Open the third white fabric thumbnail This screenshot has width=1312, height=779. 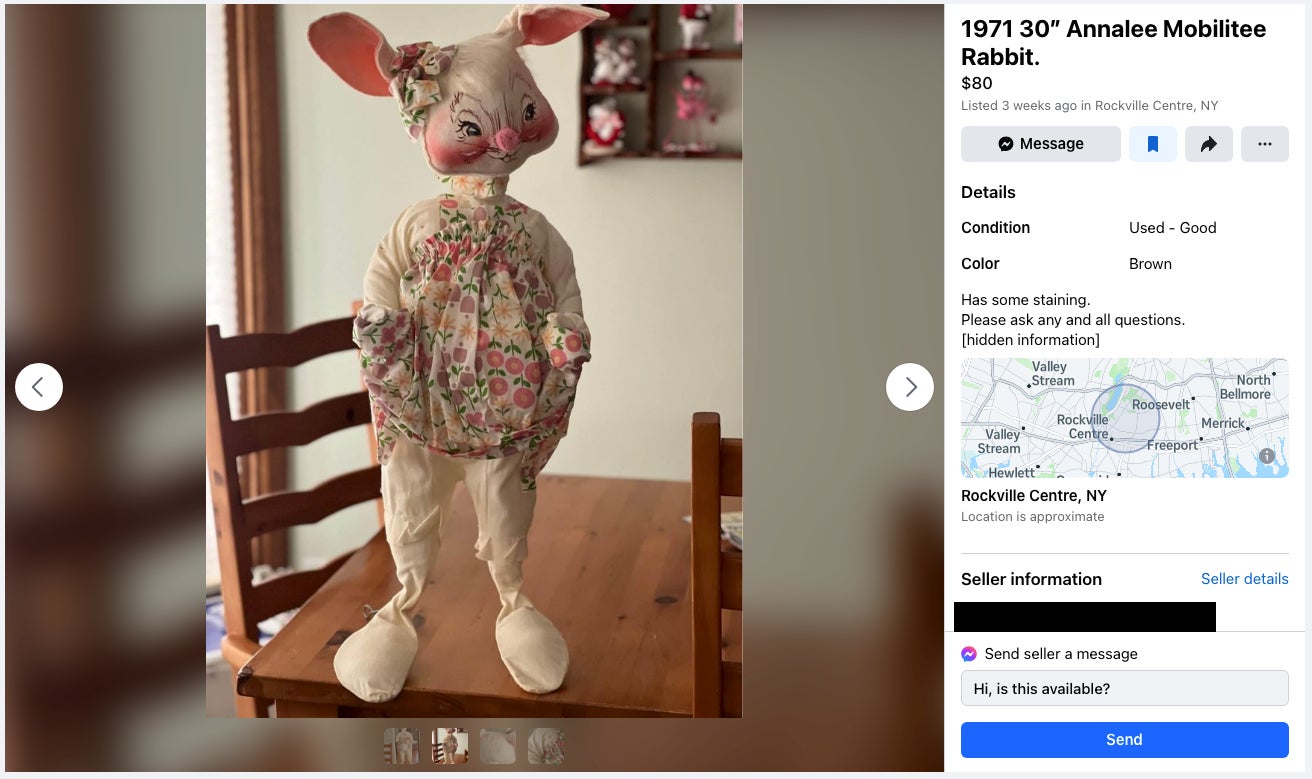tap(497, 746)
